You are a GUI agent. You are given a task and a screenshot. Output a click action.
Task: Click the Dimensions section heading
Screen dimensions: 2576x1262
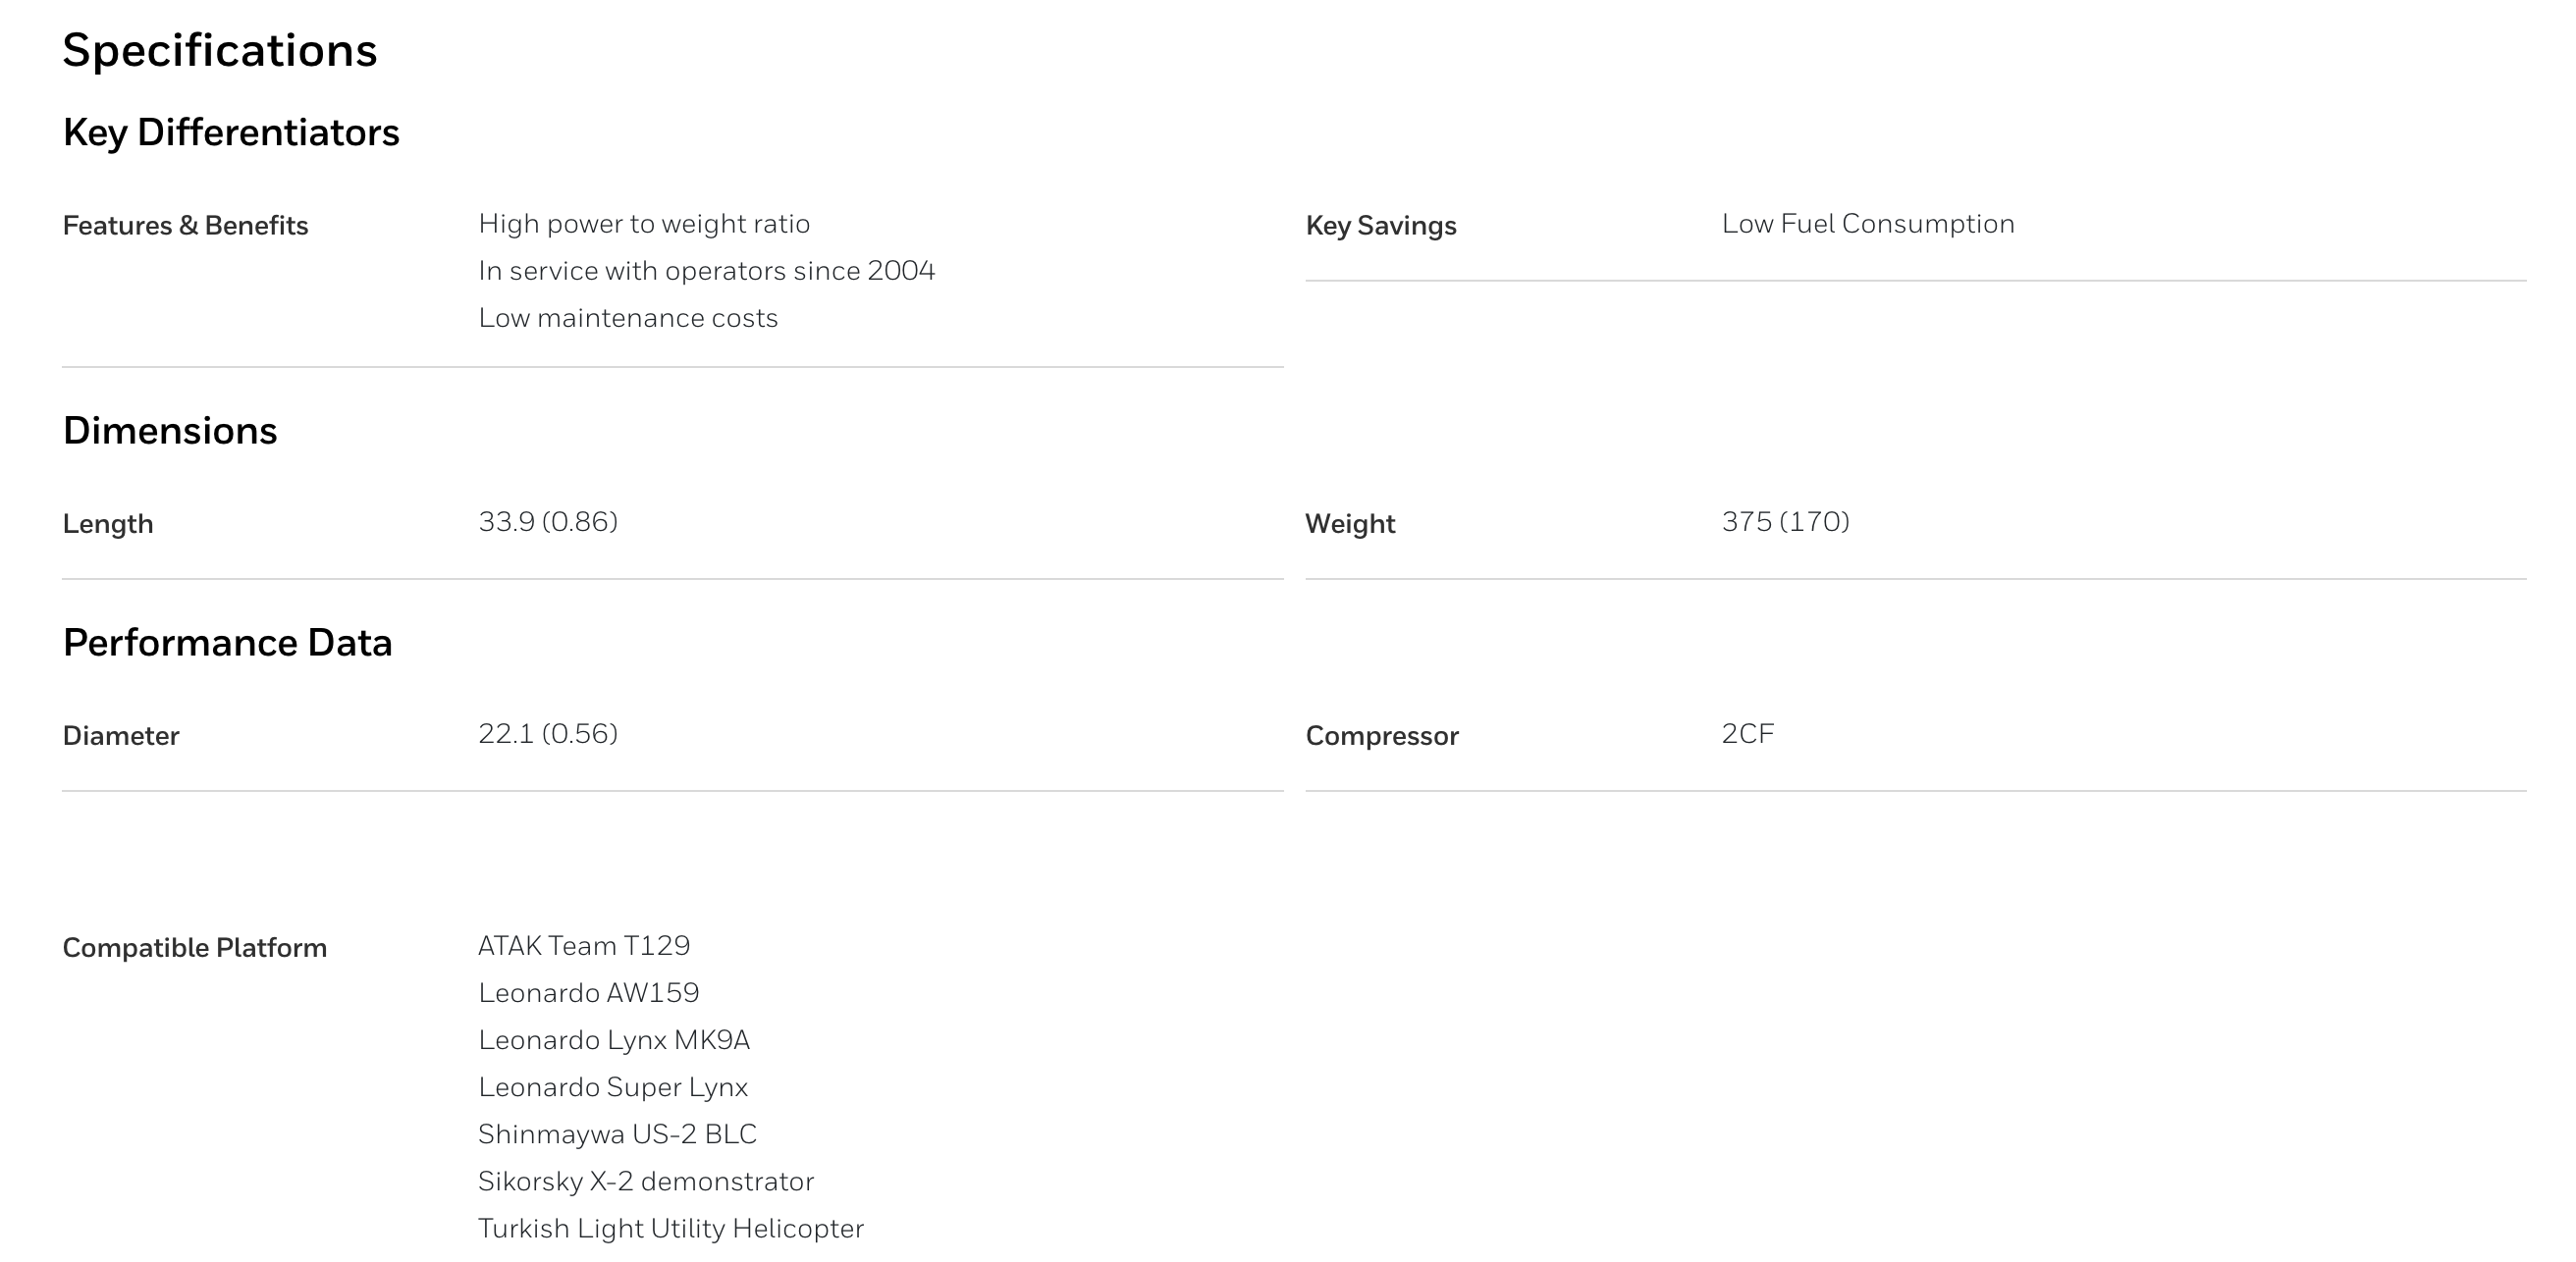[170, 430]
